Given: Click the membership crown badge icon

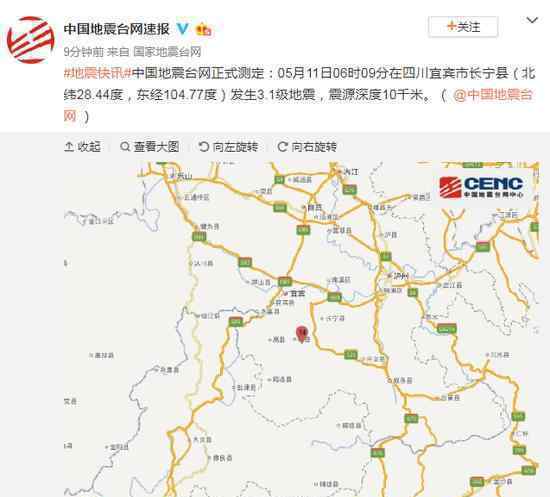Looking at the screenshot, I should click(203, 29).
